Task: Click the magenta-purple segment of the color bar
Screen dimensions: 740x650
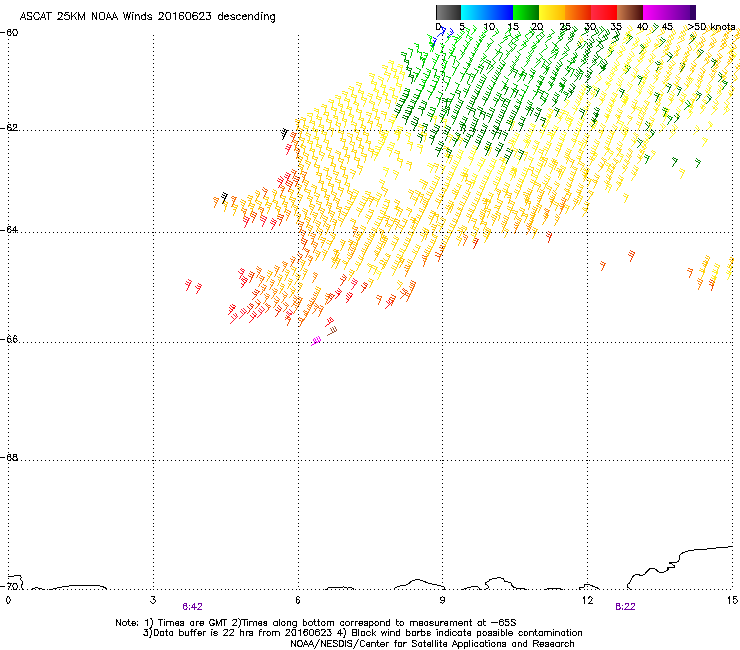Action: point(669,12)
